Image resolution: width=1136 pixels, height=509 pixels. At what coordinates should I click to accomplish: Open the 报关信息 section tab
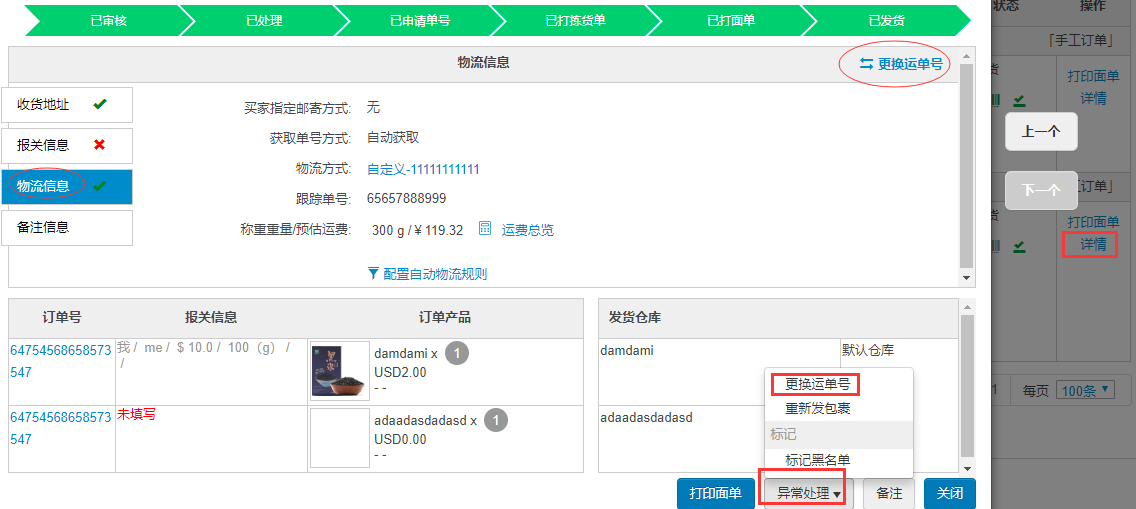point(67,146)
